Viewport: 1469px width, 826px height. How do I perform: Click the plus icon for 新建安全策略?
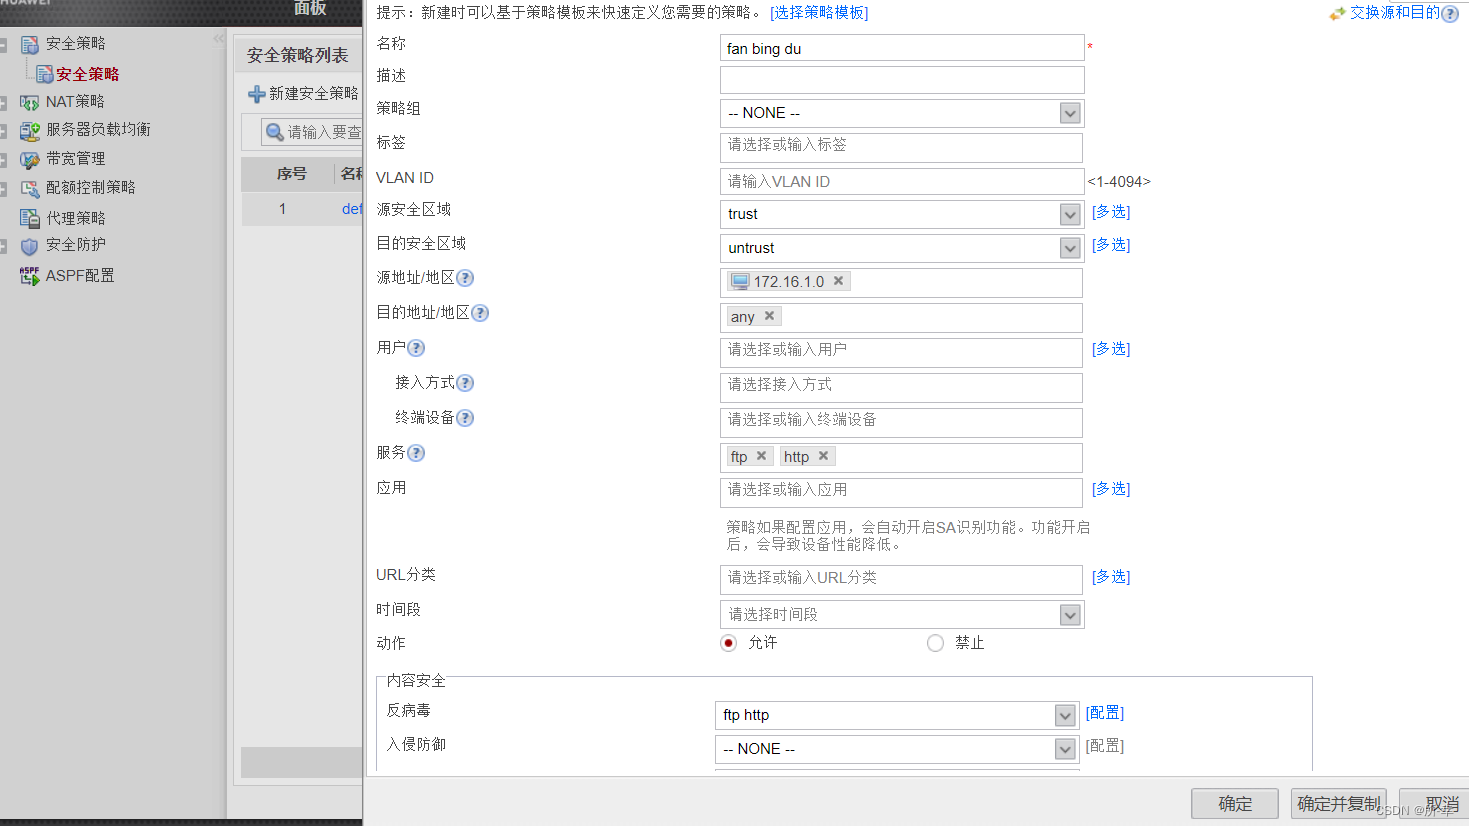point(257,94)
